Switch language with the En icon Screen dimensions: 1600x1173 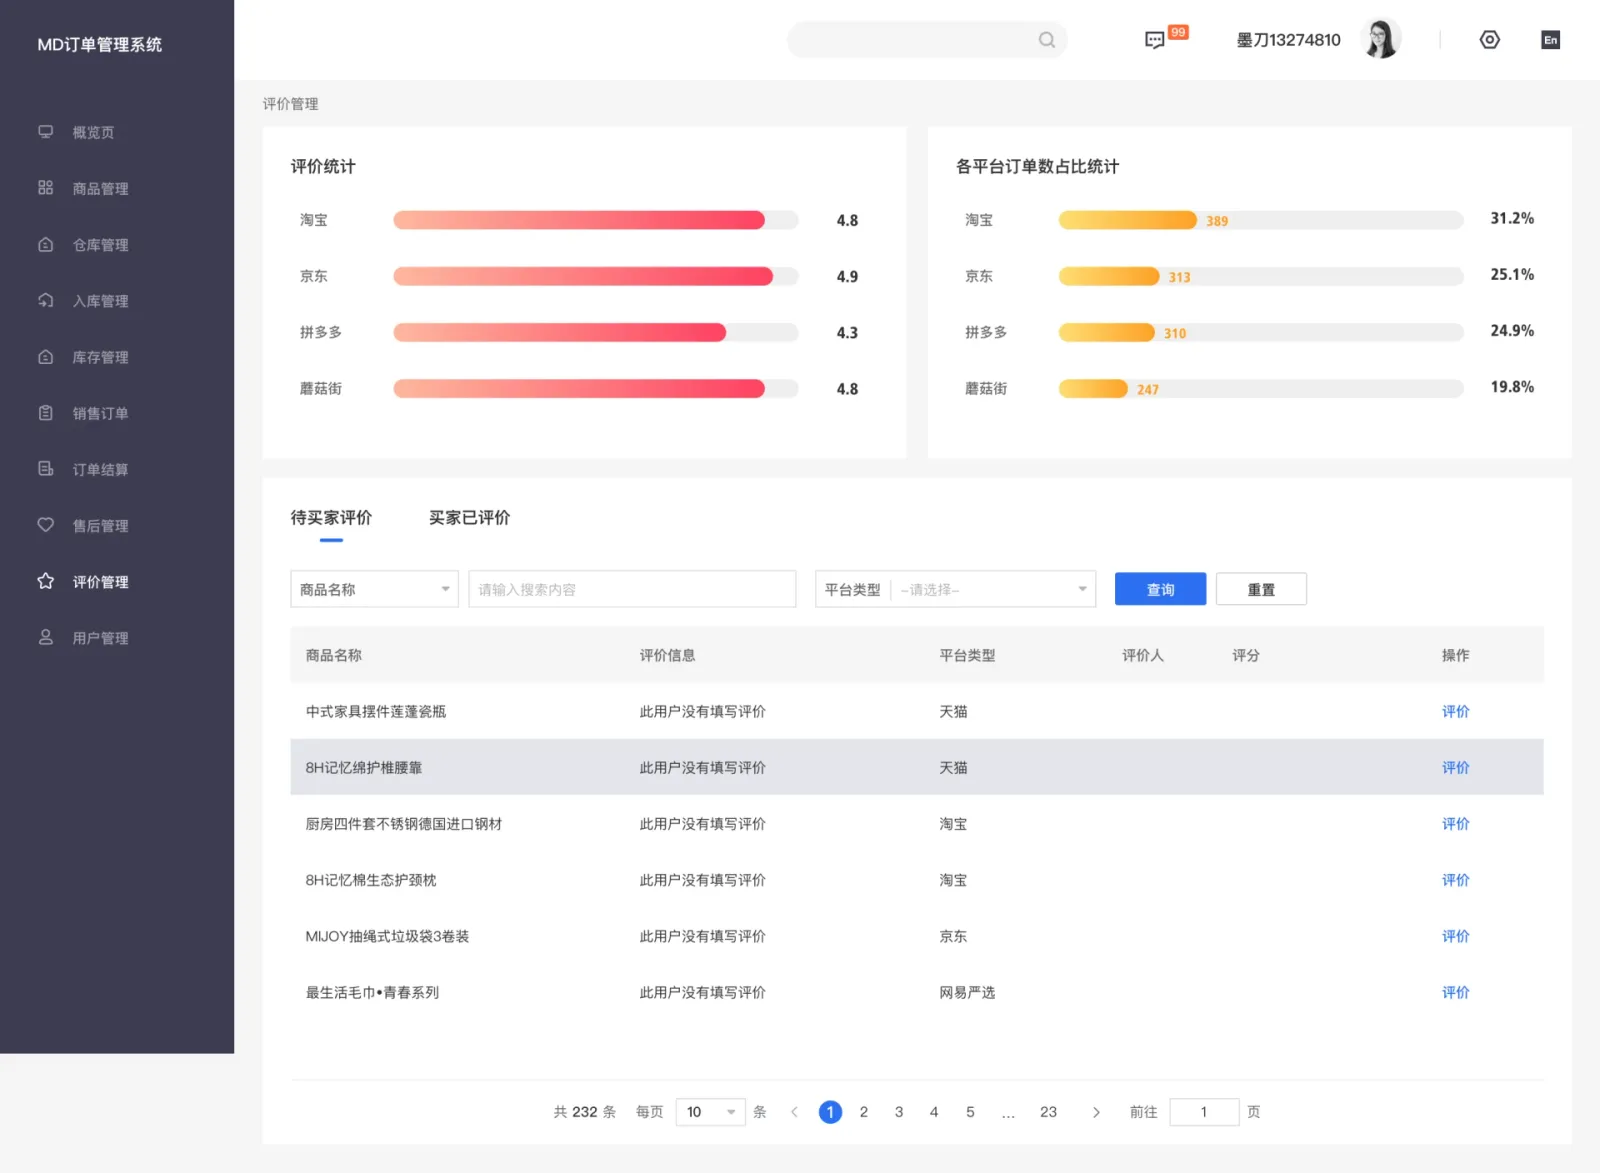click(1551, 40)
